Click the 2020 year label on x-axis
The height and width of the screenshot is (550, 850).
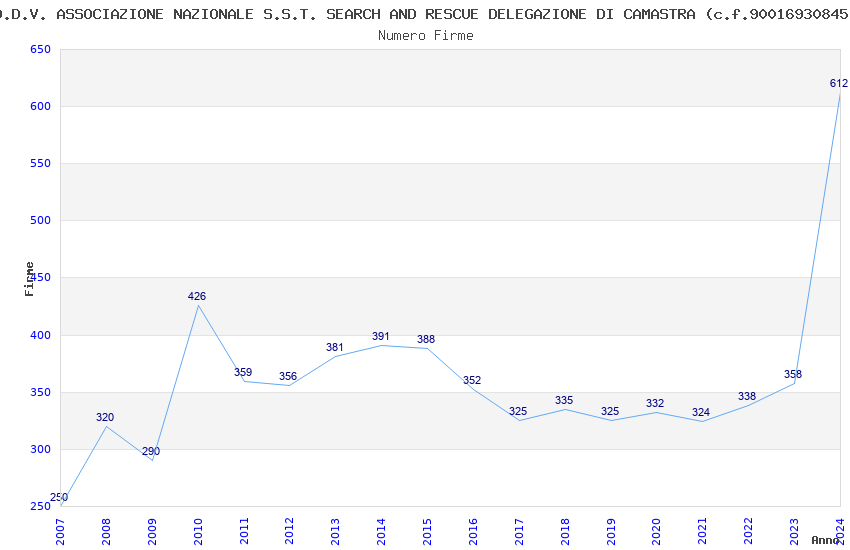click(x=656, y=529)
